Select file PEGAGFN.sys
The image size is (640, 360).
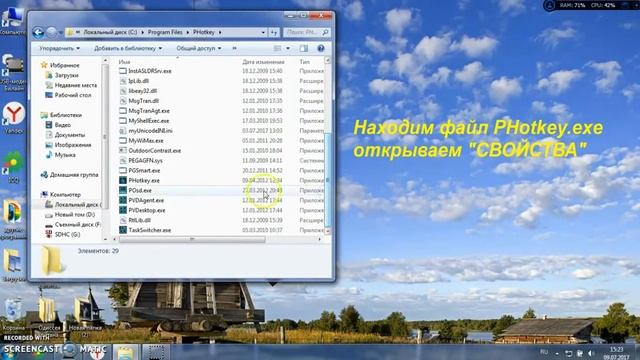[x=145, y=160]
